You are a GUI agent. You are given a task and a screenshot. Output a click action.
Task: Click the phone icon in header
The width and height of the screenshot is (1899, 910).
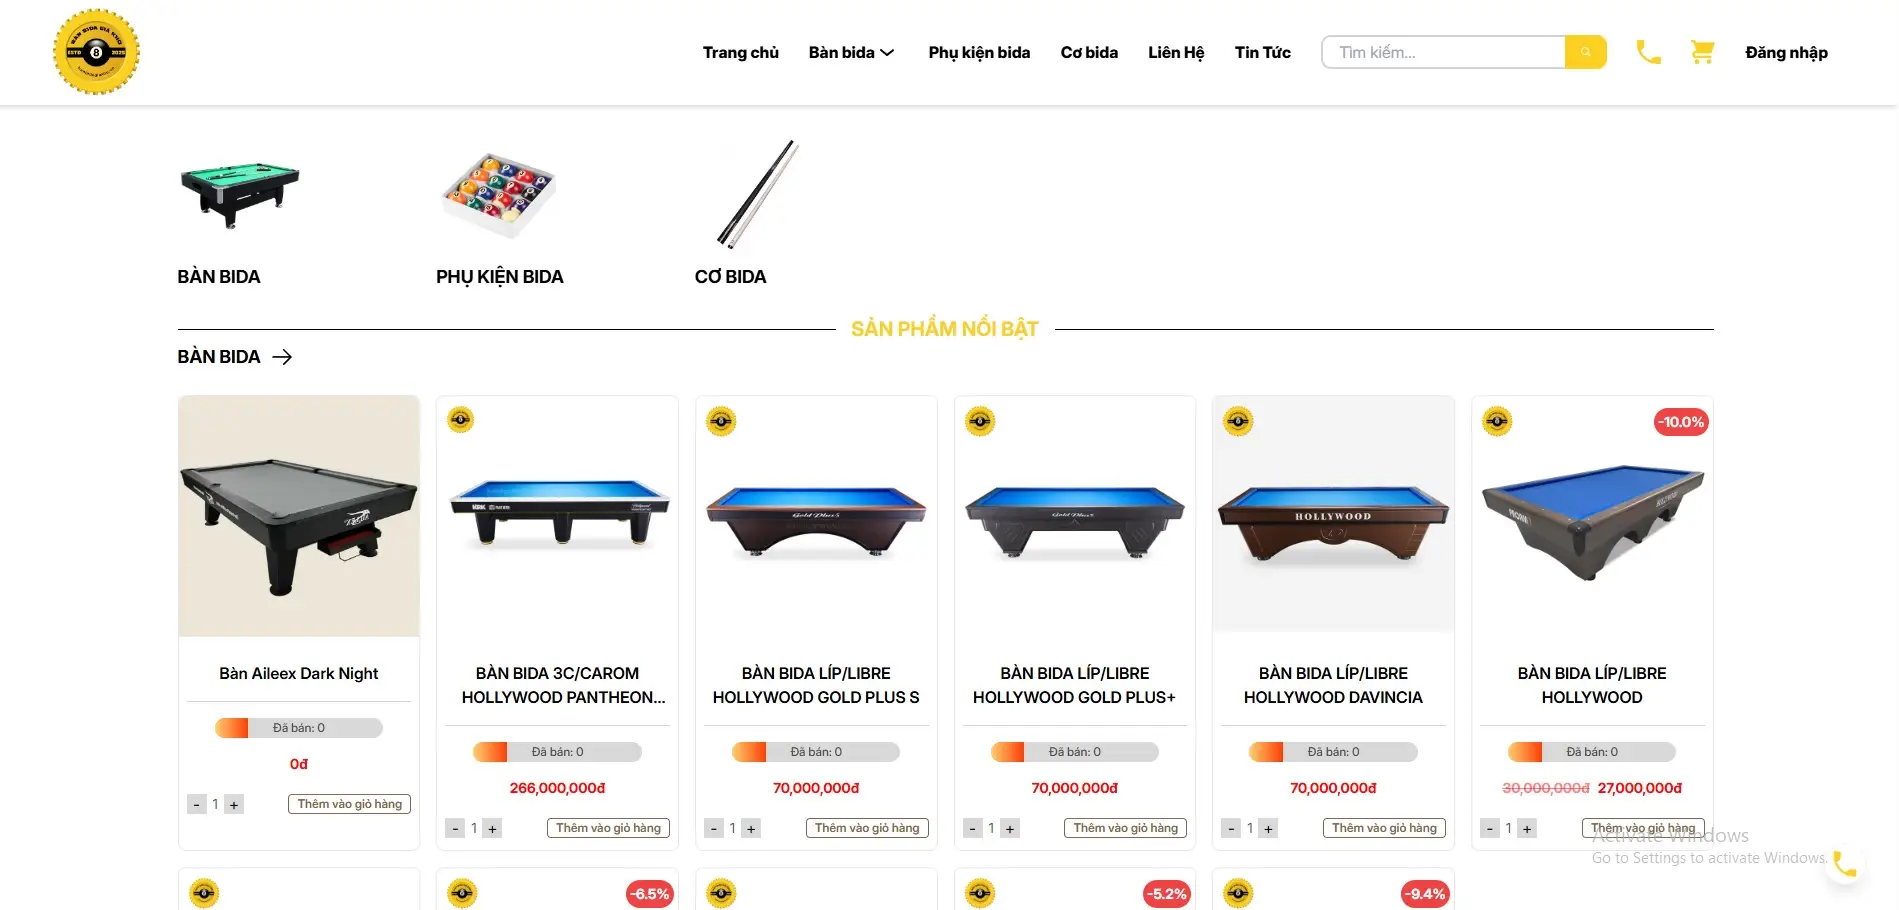(x=1648, y=52)
